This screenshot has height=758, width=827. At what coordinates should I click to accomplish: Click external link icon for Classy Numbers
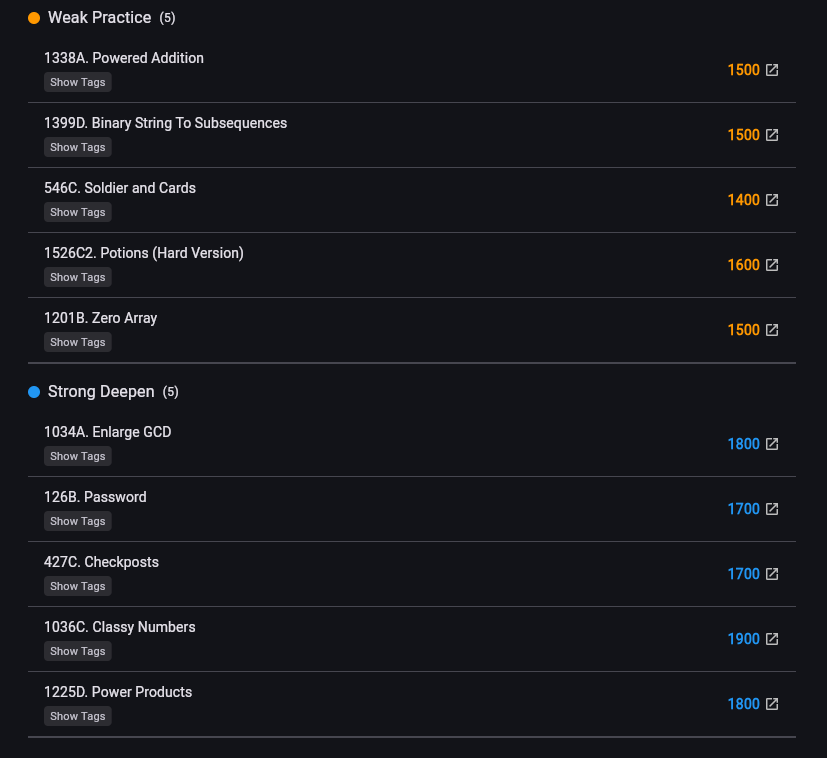point(772,639)
